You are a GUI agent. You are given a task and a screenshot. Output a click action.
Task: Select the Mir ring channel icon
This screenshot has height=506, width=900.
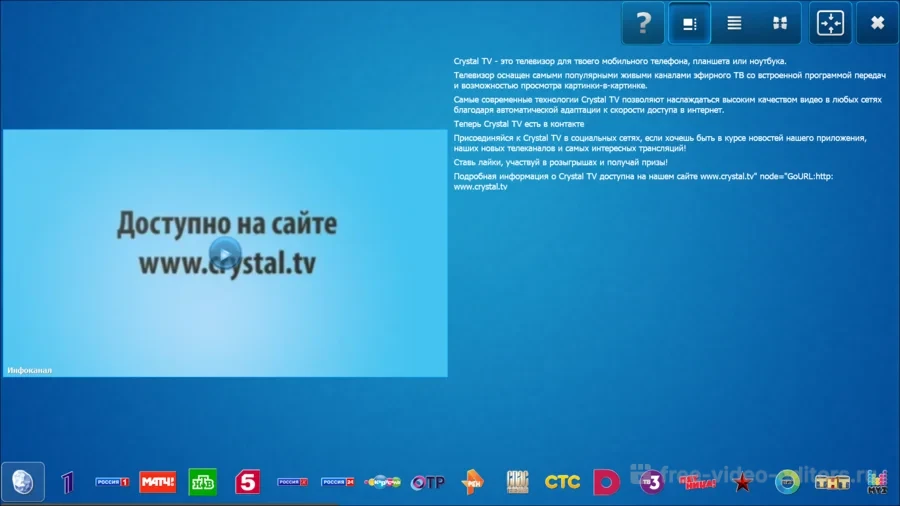coord(788,482)
